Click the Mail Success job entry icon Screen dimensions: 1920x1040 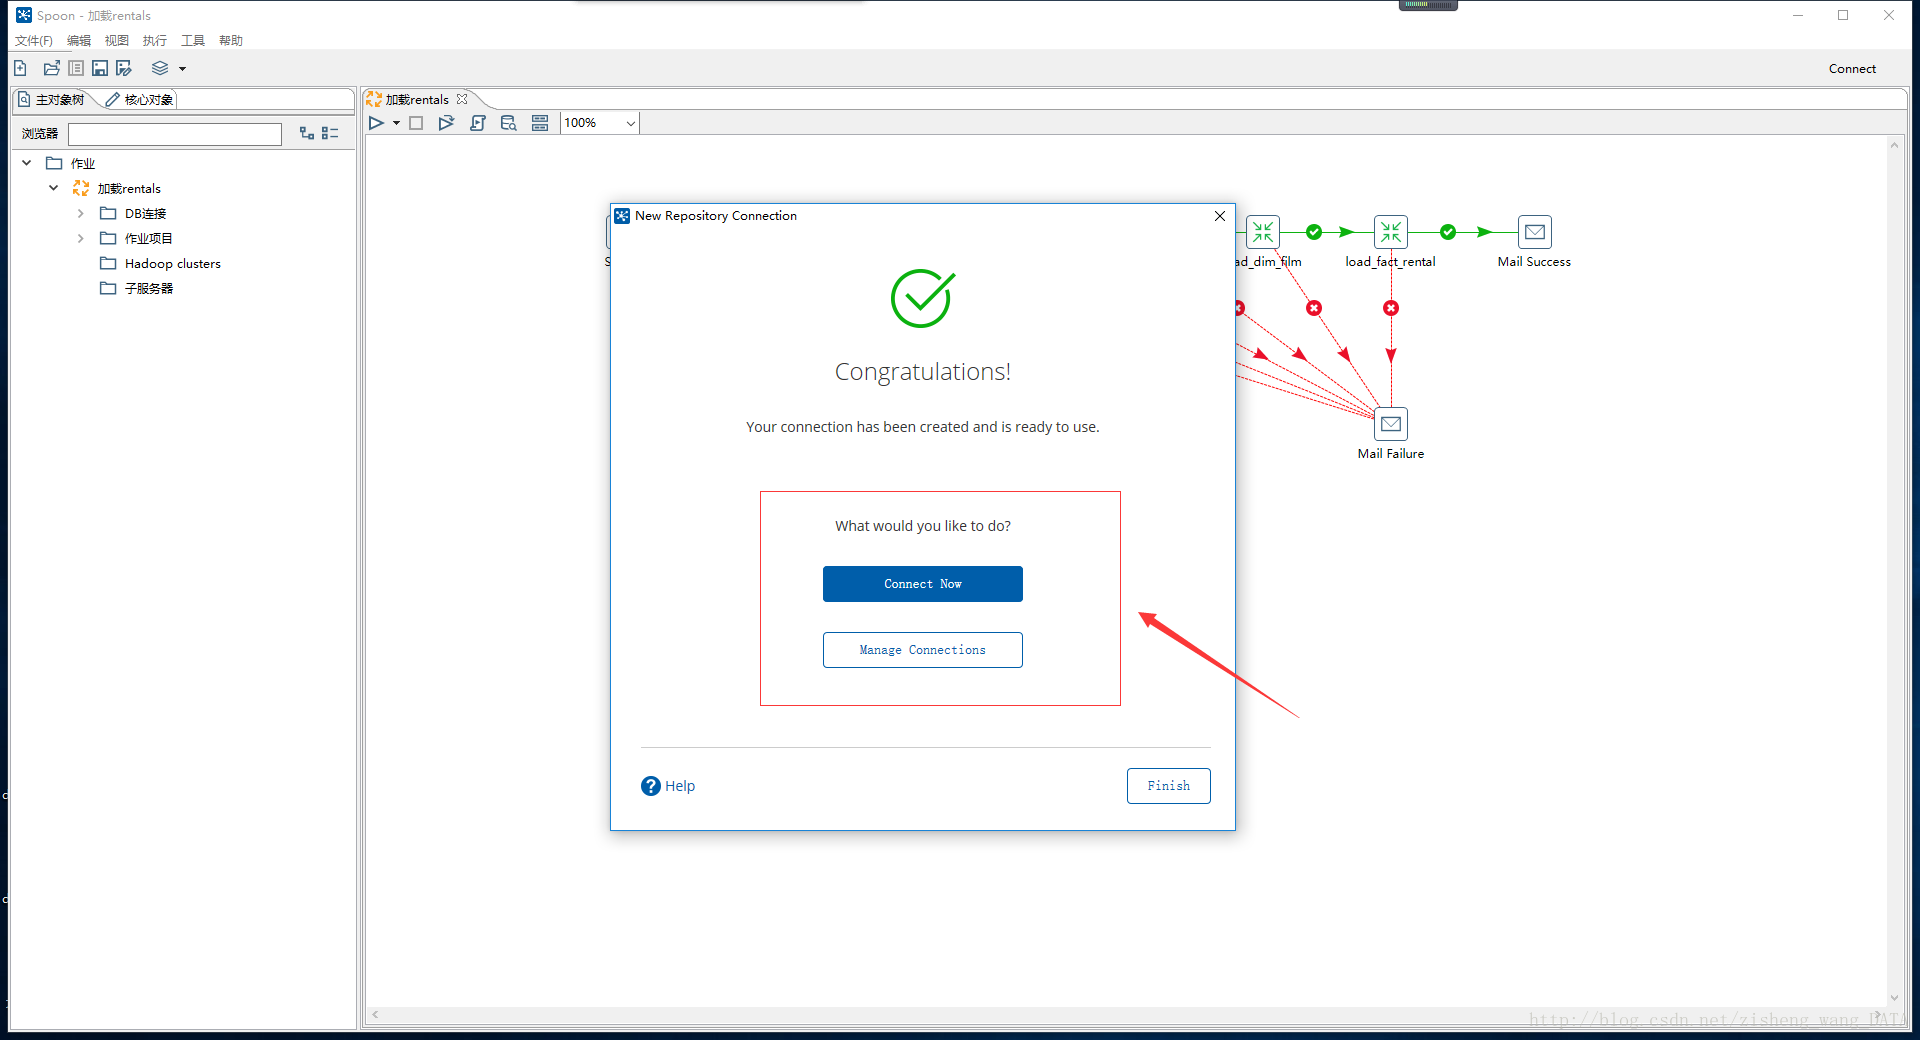[x=1535, y=232]
